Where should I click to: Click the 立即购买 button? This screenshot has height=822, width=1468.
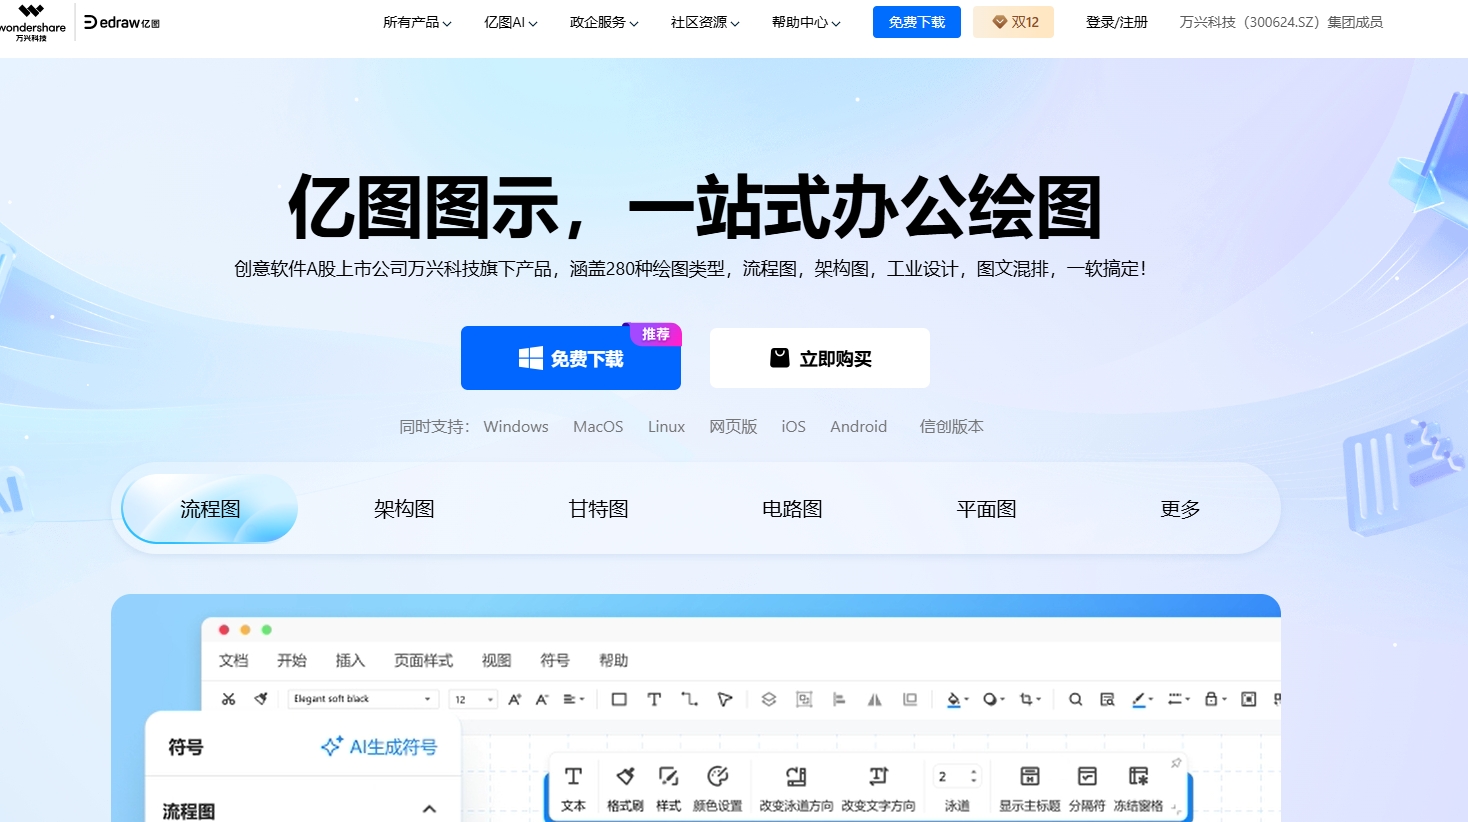pos(820,358)
